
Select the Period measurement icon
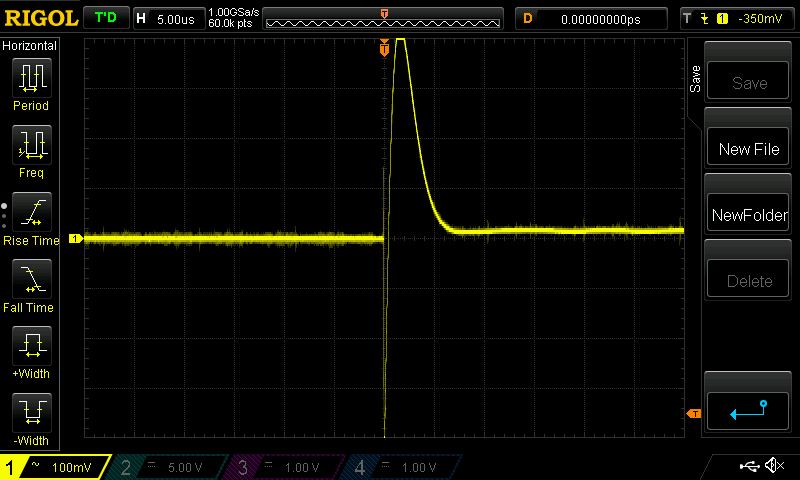[x=32, y=78]
